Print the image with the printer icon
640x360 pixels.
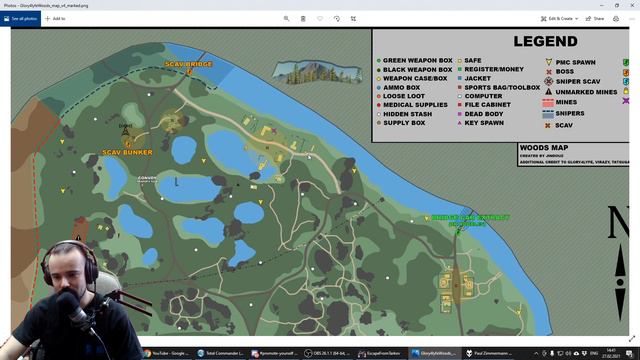[x=616, y=18]
